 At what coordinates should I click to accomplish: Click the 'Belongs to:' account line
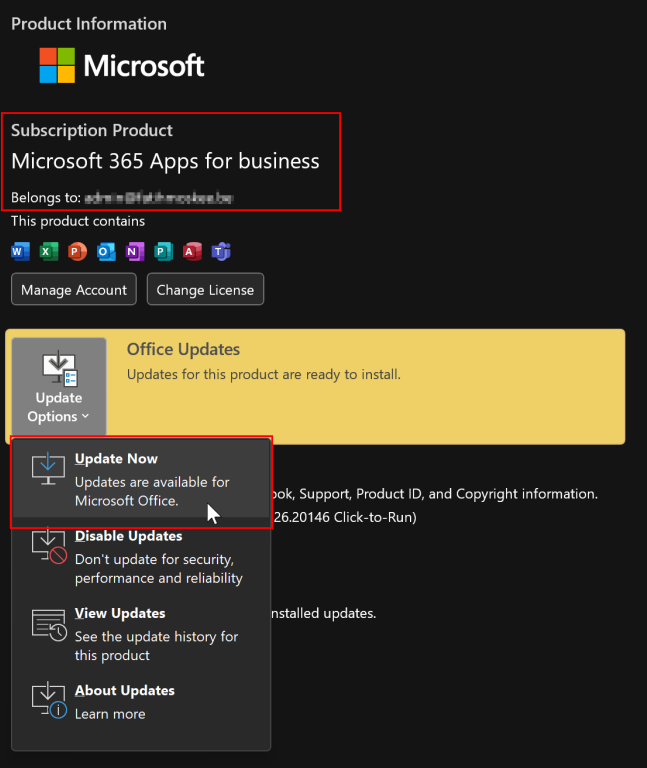tap(122, 198)
